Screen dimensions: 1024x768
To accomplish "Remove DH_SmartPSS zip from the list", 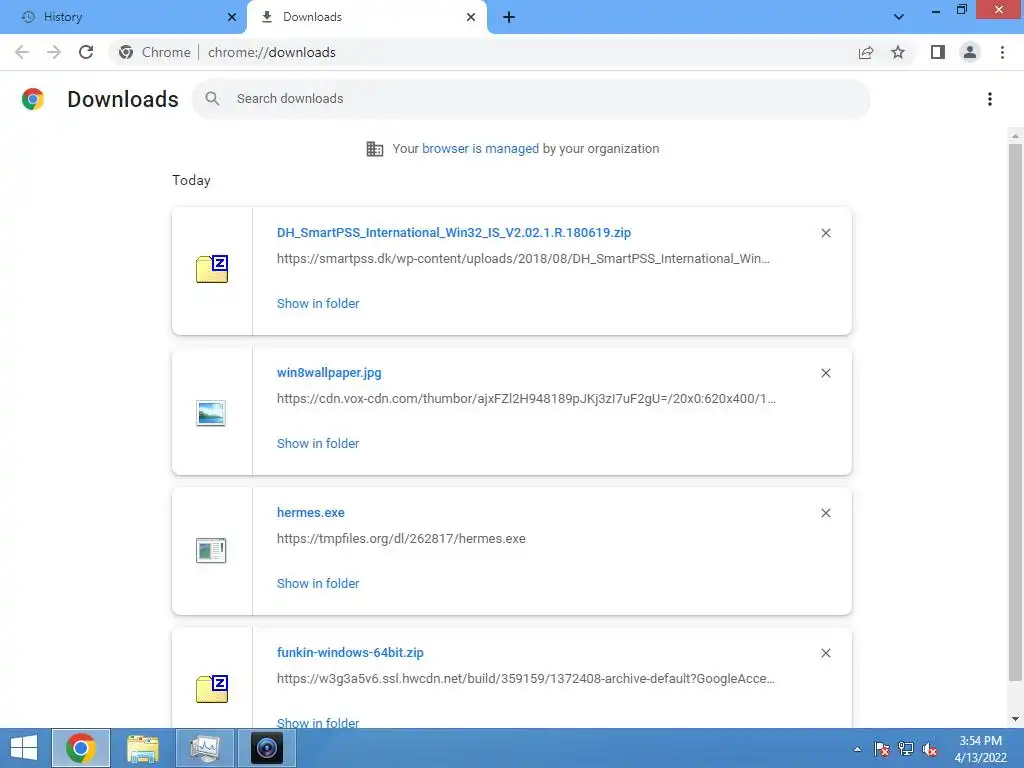I will [826, 233].
